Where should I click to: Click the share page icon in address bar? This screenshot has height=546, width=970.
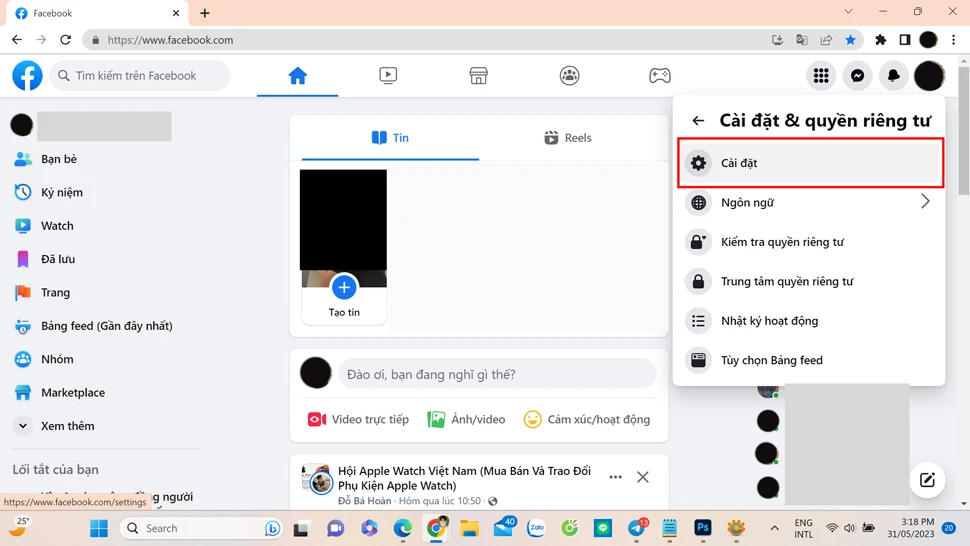coord(826,40)
